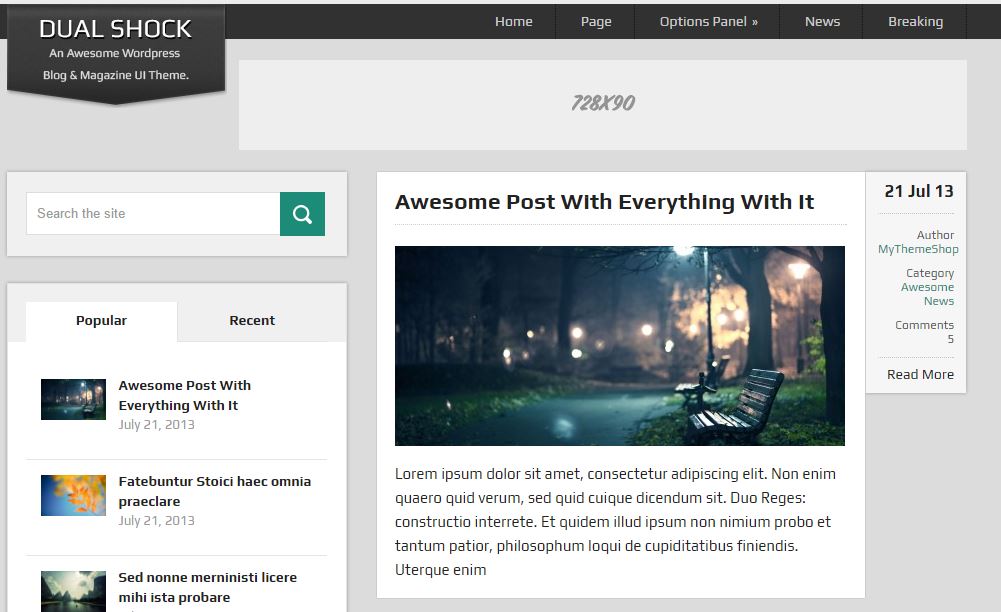The height and width of the screenshot is (612, 1001).
Task: Click the post date 21 Jul 13
Action: click(919, 191)
